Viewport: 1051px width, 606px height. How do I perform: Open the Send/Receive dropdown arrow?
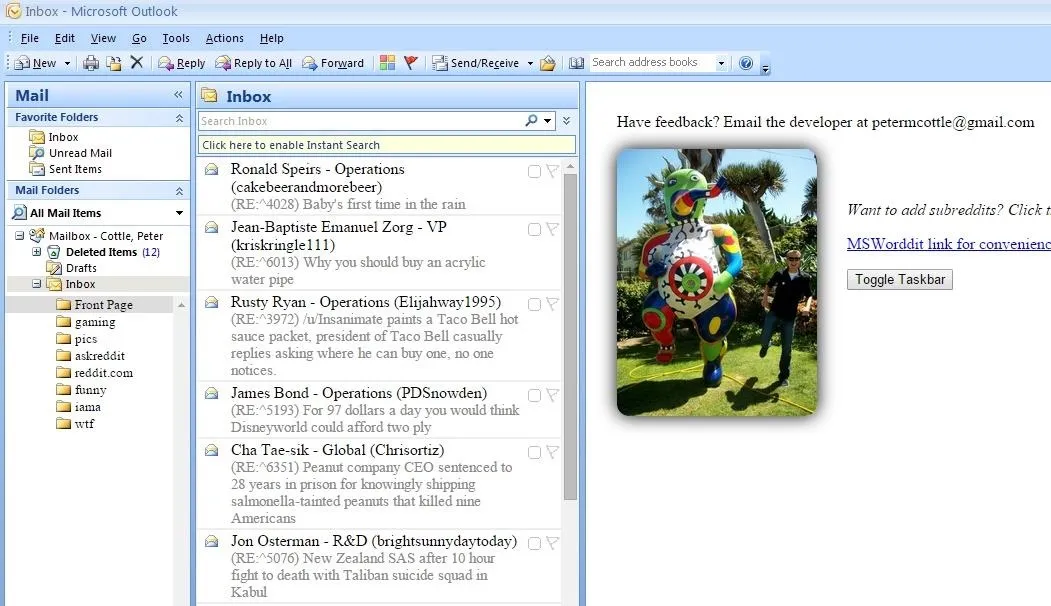coord(530,64)
